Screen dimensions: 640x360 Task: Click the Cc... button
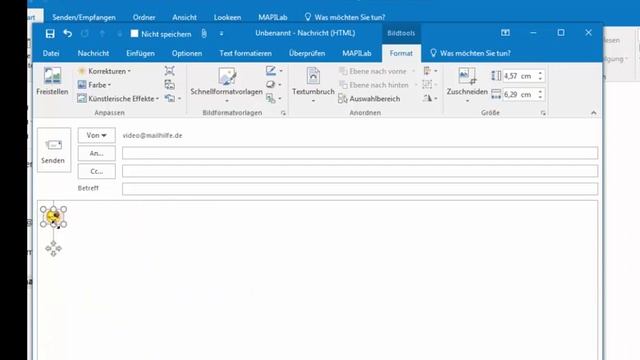pos(96,171)
